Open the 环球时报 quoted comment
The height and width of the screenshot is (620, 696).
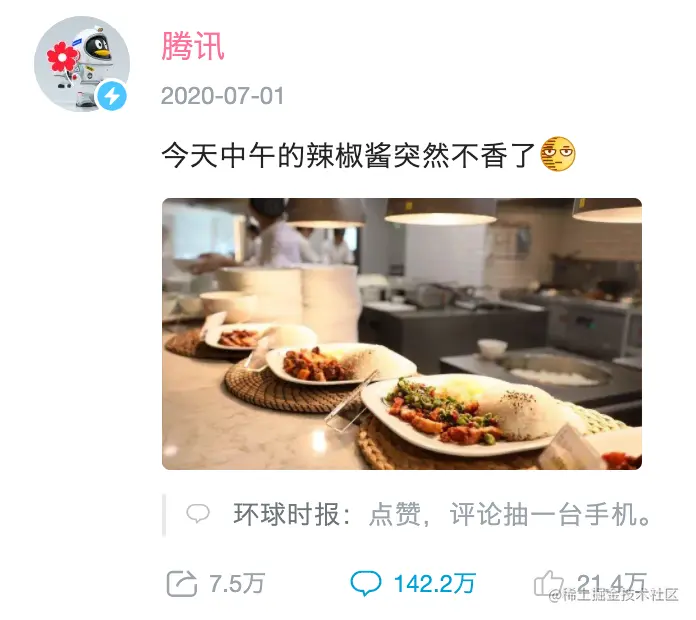point(419,514)
